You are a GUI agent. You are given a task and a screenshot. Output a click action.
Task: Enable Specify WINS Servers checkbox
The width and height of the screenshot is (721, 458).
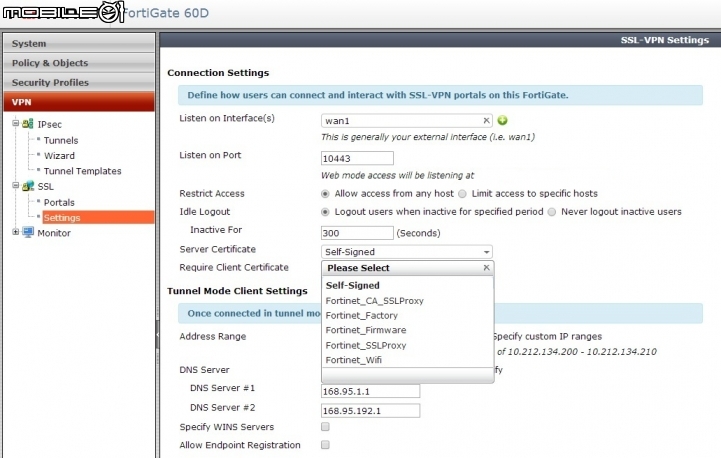(x=325, y=427)
